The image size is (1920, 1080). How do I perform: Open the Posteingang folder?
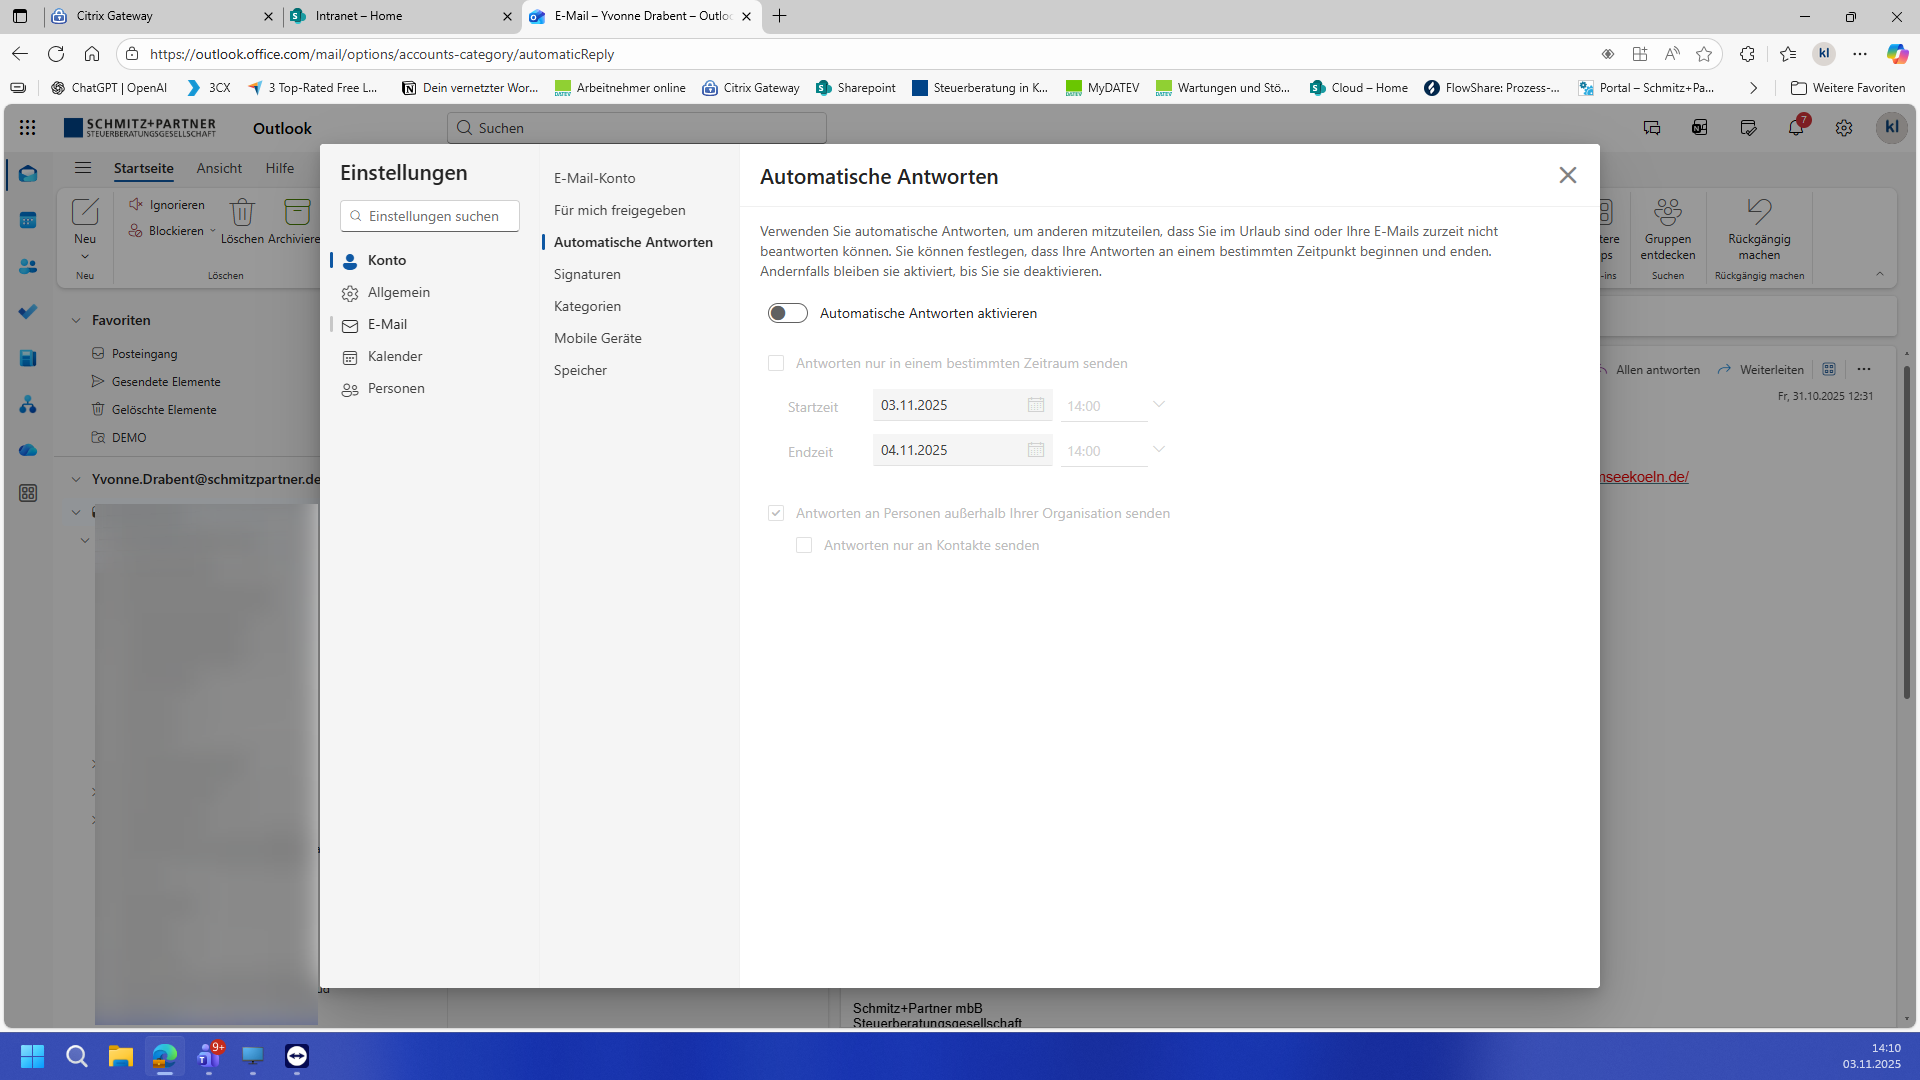coord(144,354)
